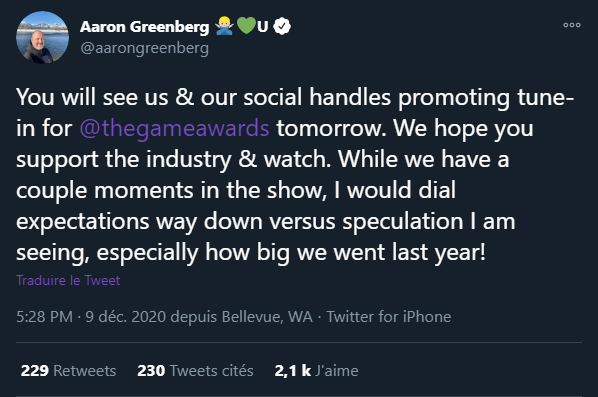Click the Twitter for iPhone source label
598x397 pixels.
point(389,317)
